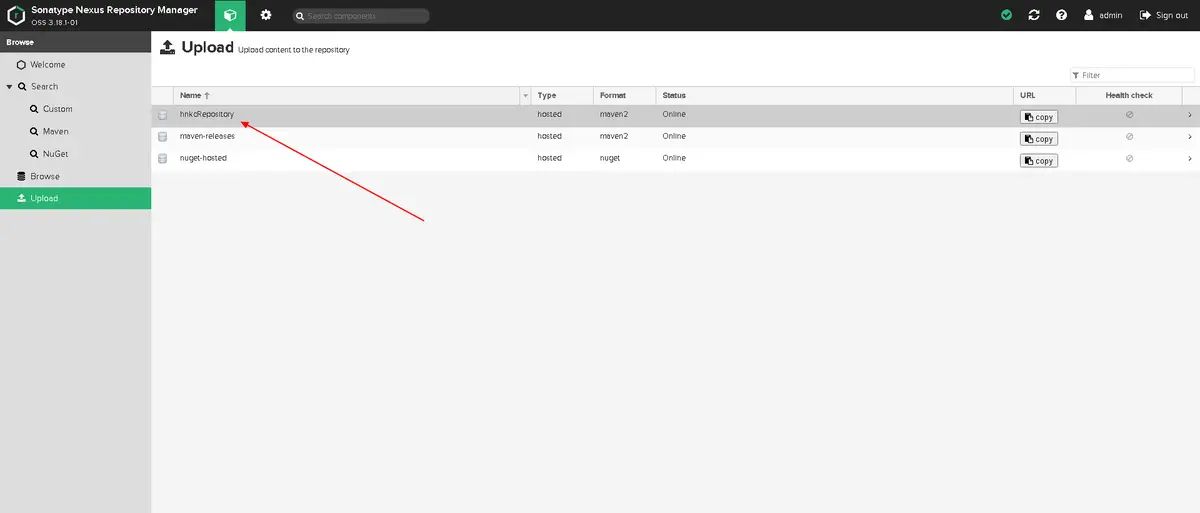Image resolution: width=1200 pixels, height=513 pixels.
Task: Expand the maven-releases row arrow
Action: tap(1189, 137)
